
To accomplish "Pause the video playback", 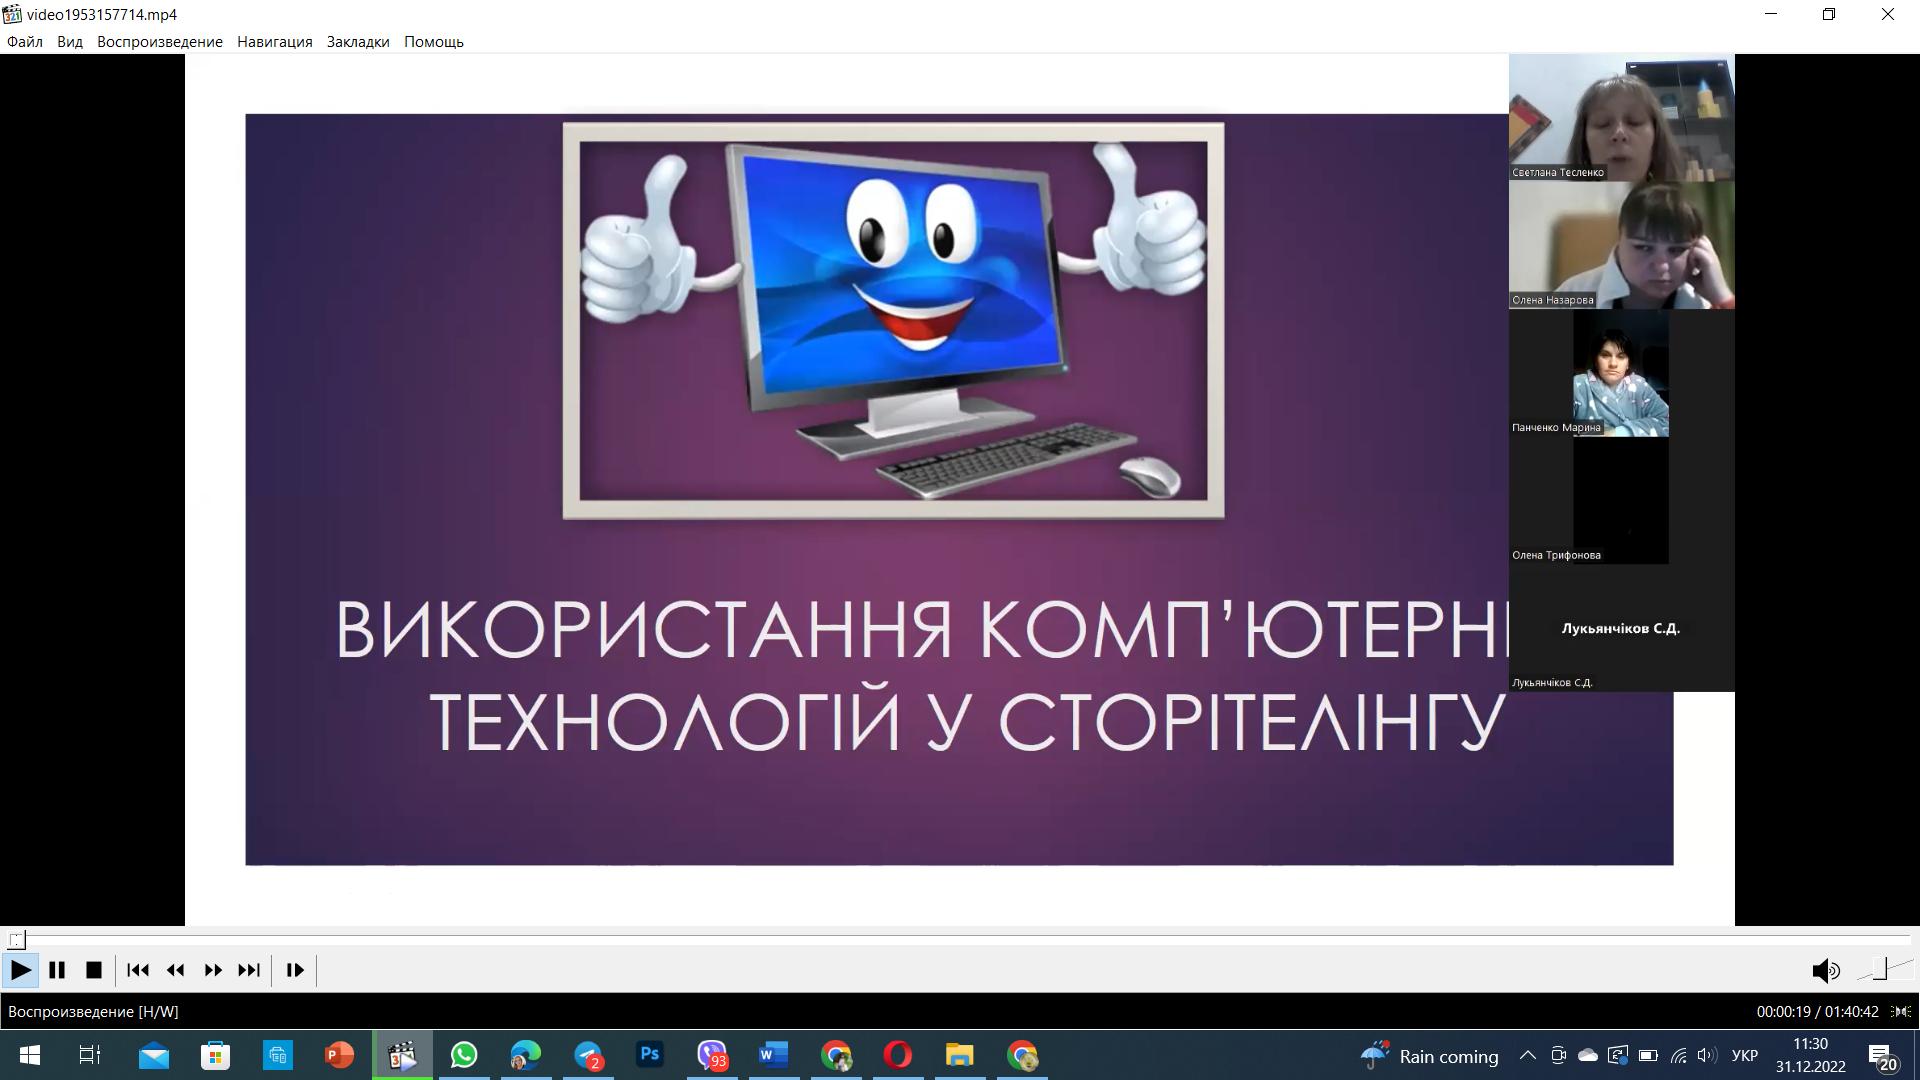I will (57, 970).
